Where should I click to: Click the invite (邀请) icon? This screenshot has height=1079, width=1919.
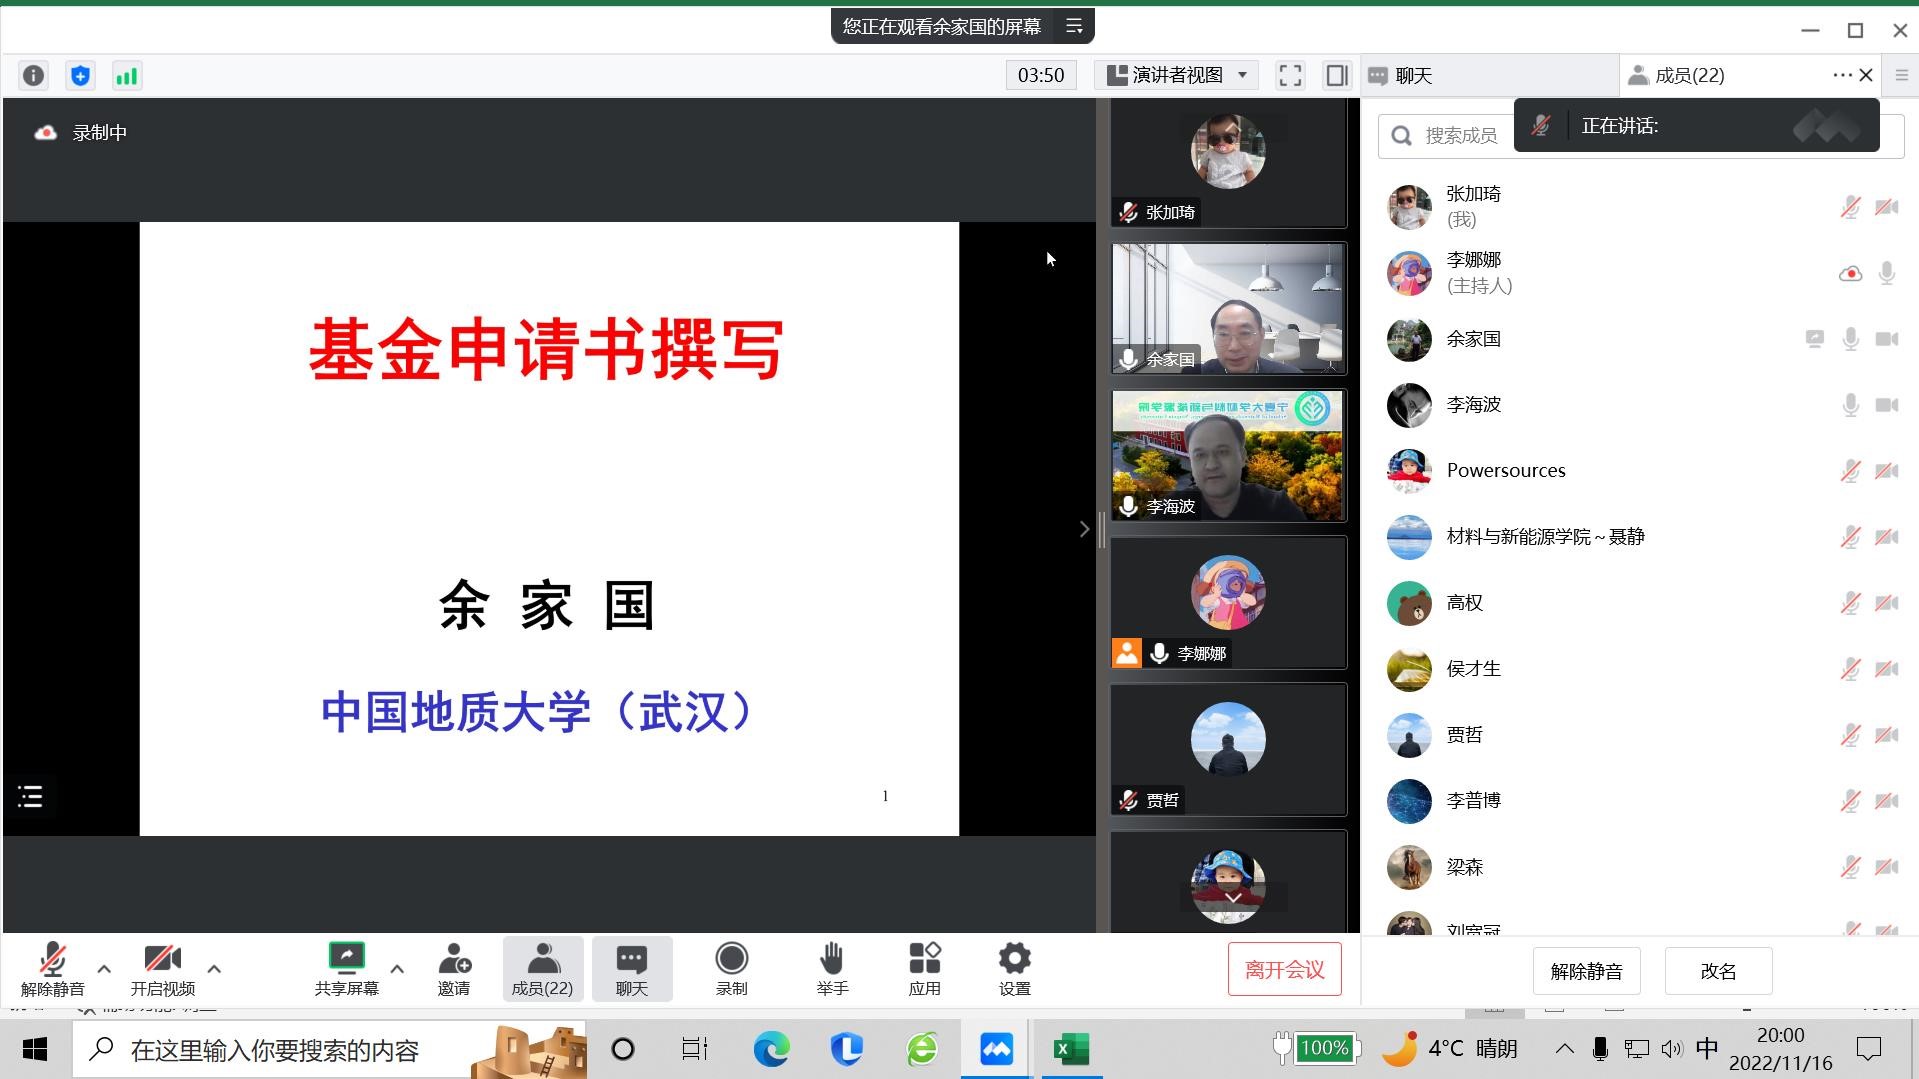tap(453, 969)
